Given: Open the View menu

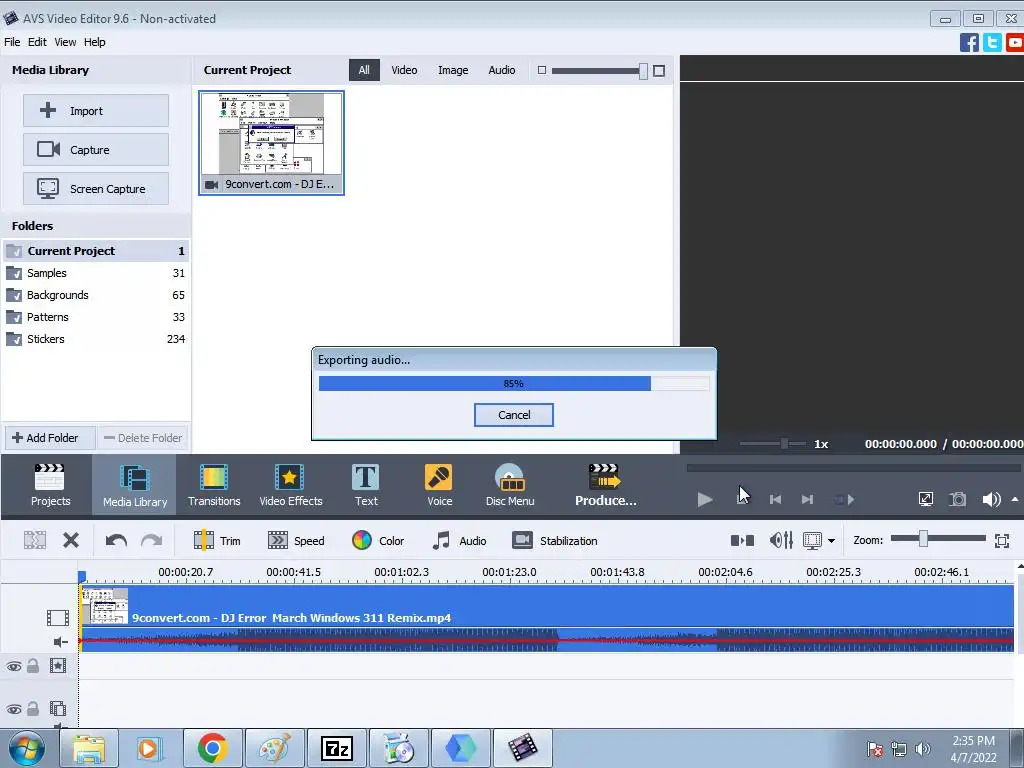Looking at the screenshot, I should click(65, 42).
